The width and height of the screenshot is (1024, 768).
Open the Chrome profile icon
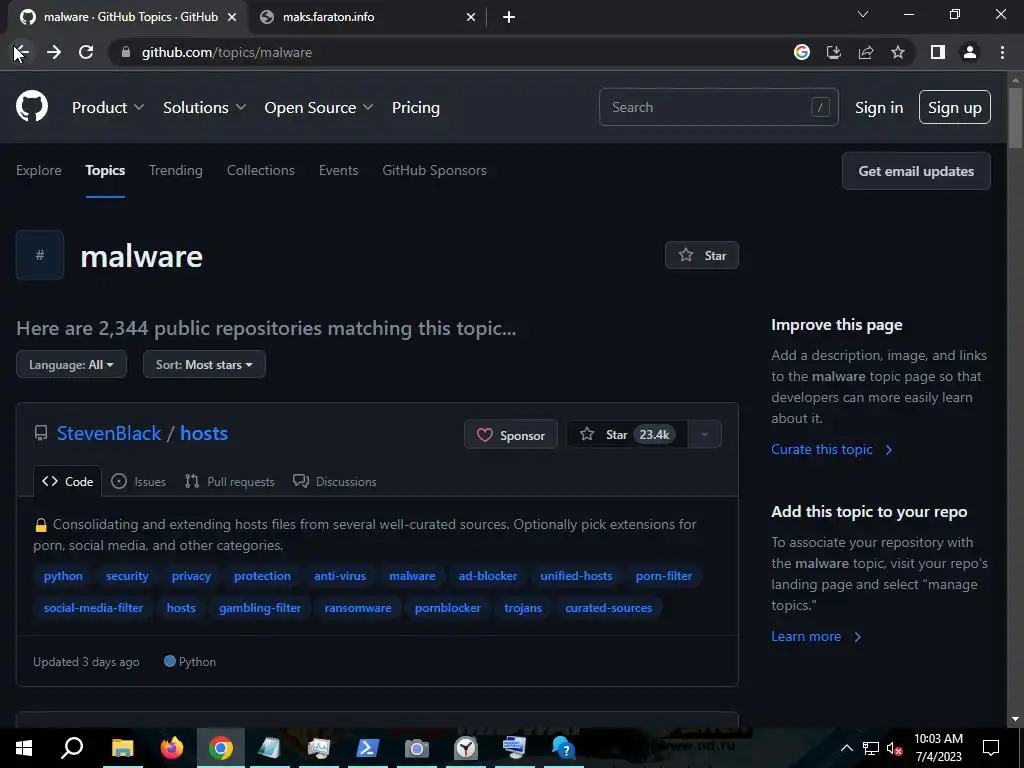(x=970, y=52)
